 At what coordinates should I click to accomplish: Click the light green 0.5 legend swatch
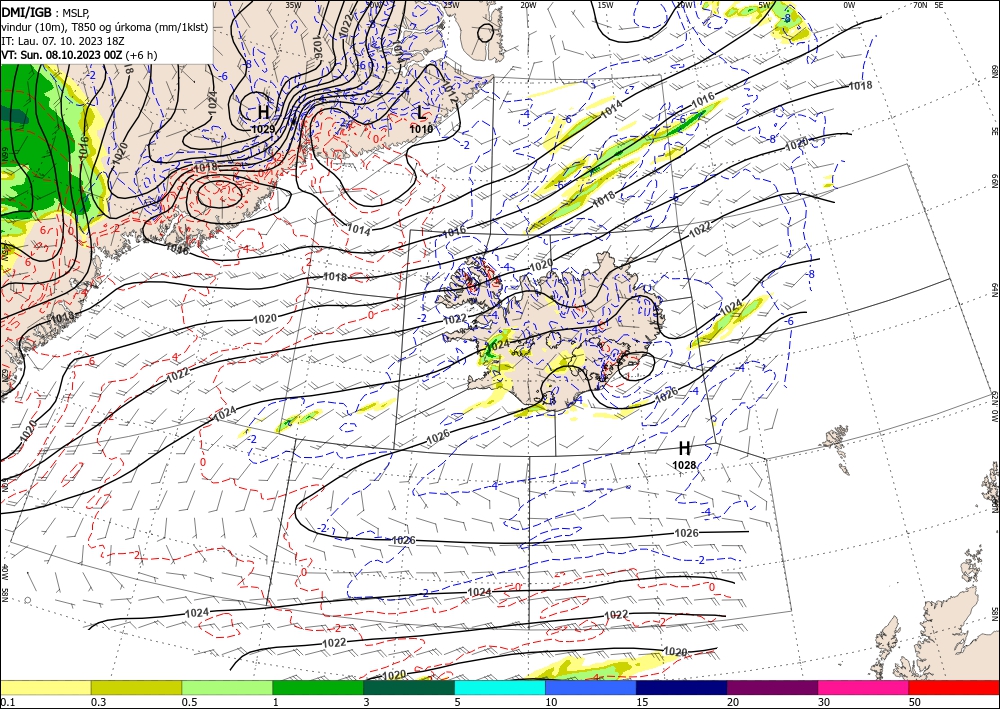(x=227, y=687)
